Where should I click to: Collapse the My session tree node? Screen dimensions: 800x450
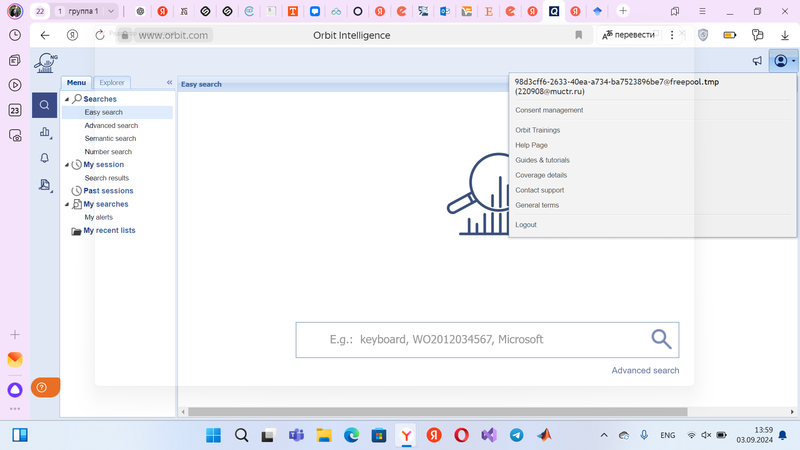(67, 165)
